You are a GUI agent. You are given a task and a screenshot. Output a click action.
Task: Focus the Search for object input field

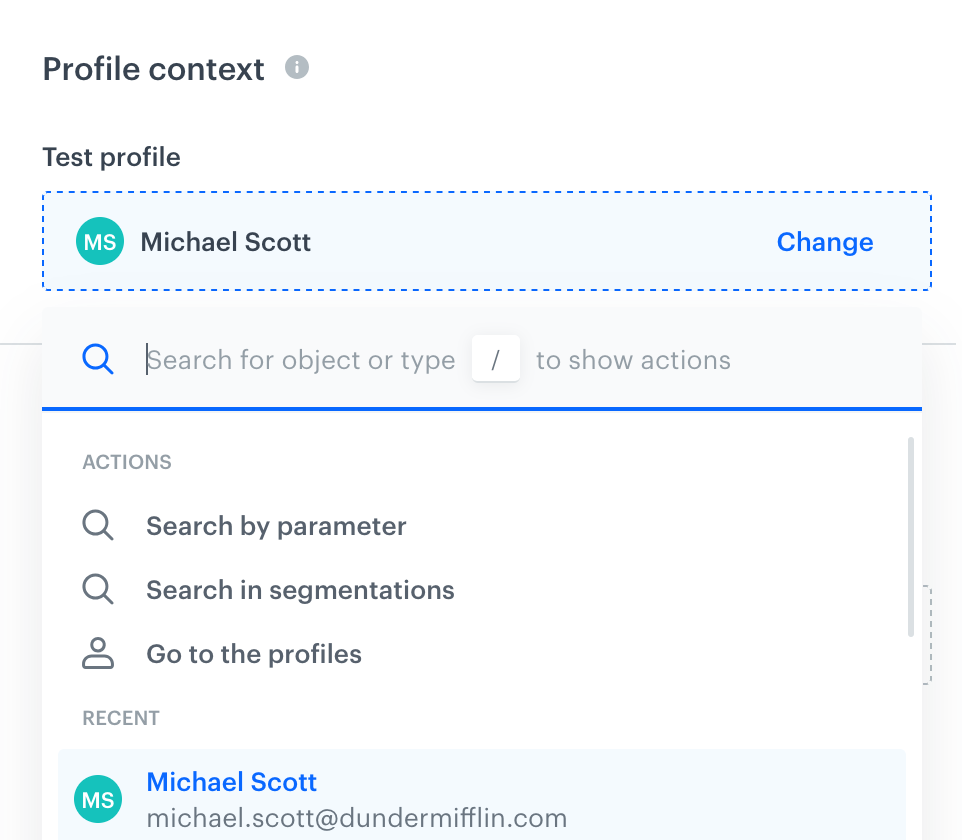tap(300, 360)
